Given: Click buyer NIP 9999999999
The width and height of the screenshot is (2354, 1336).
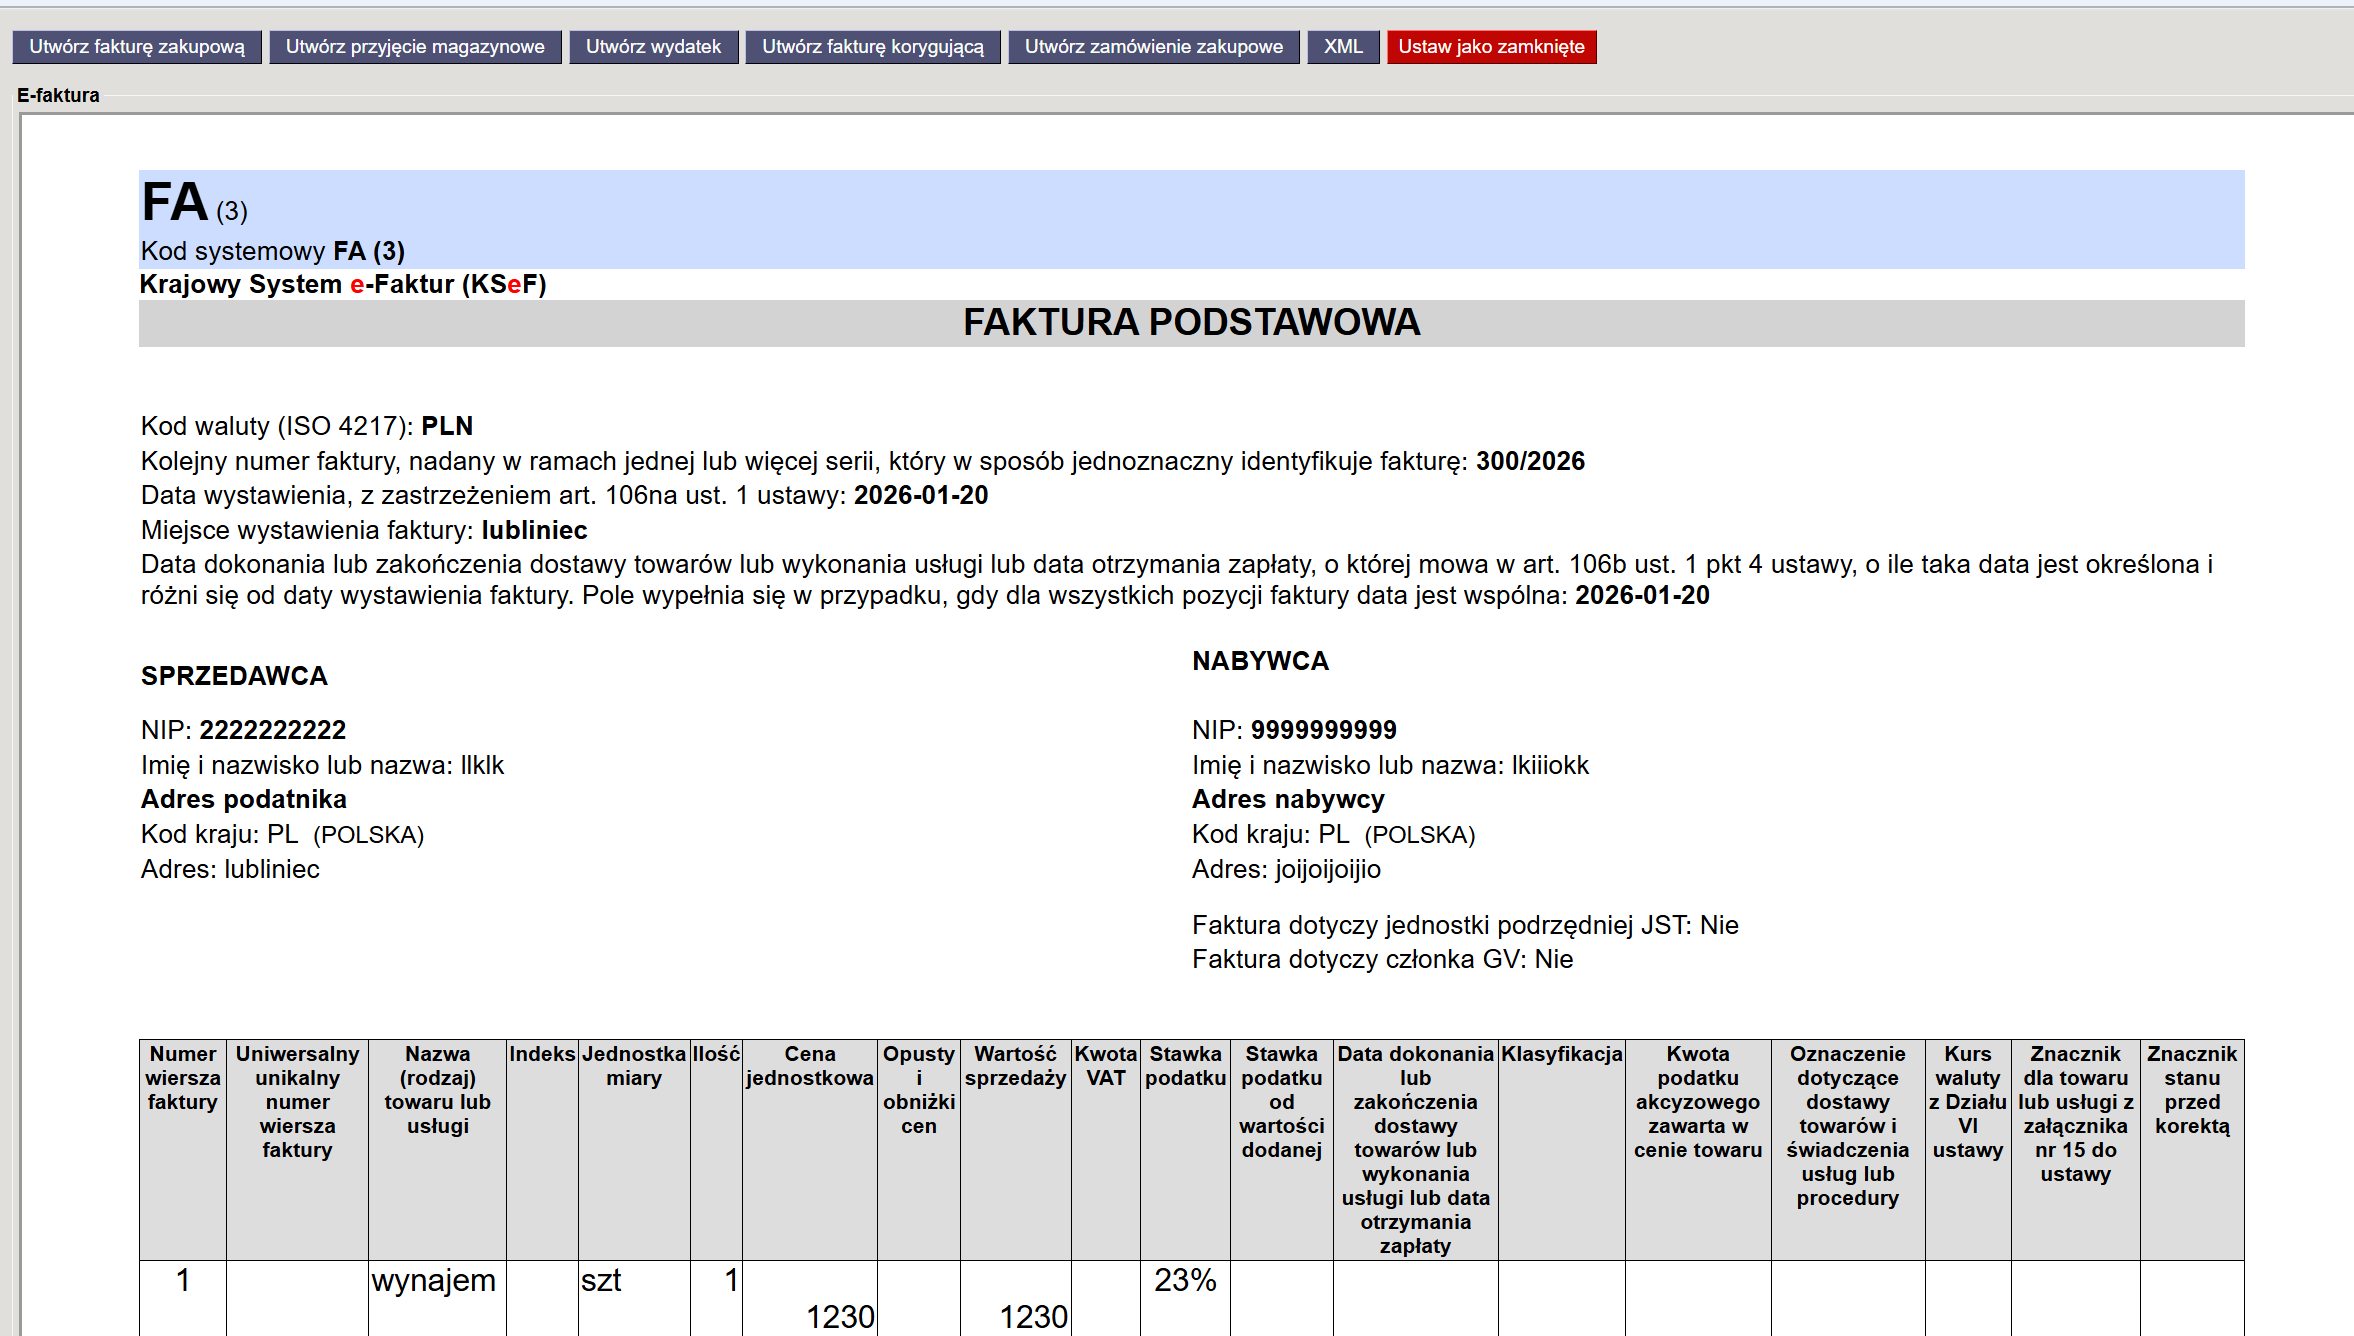Looking at the screenshot, I should point(1323,730).
